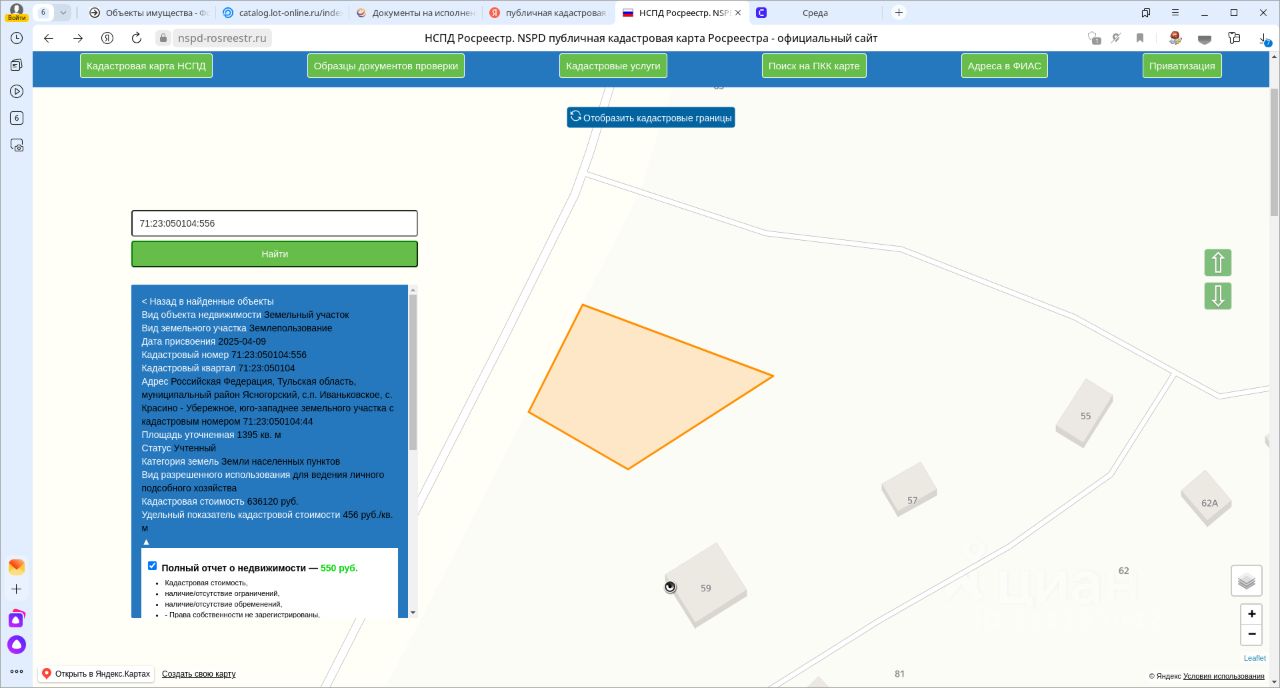
Task: Switch to 'Объекты имущества' tab
Action: pos(148,13)
